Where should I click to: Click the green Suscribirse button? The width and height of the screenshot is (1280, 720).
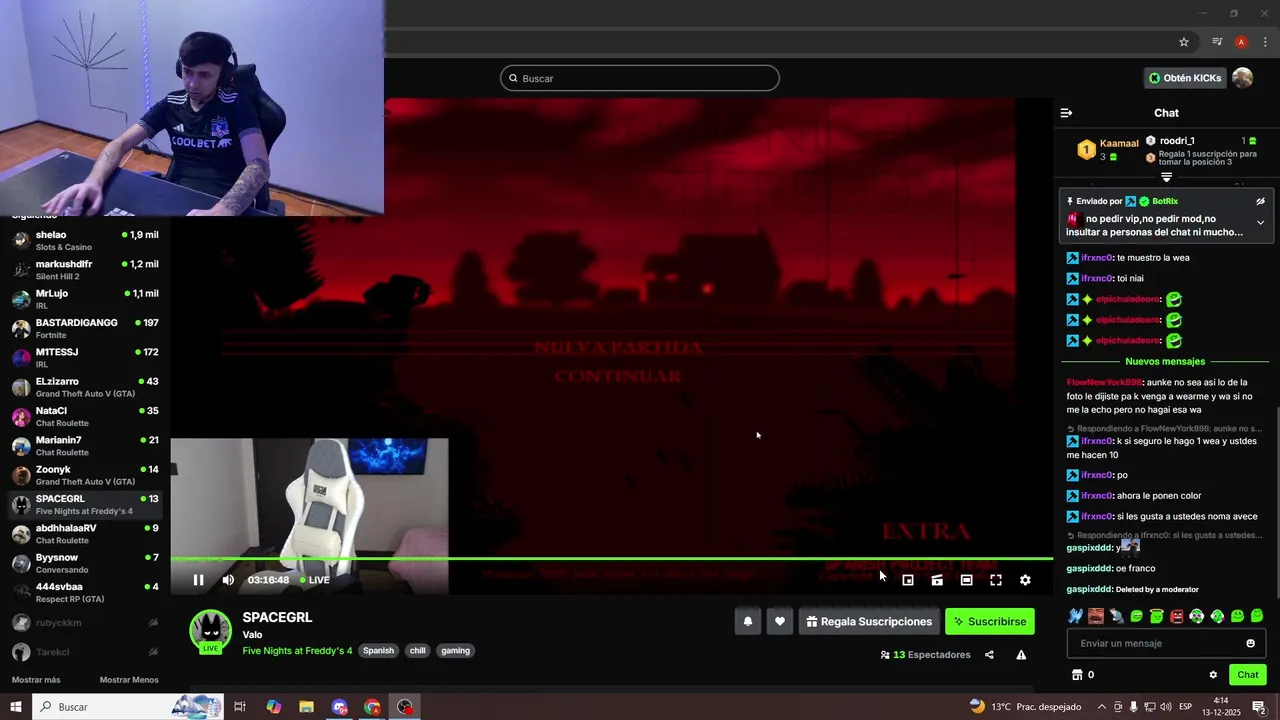990,621
